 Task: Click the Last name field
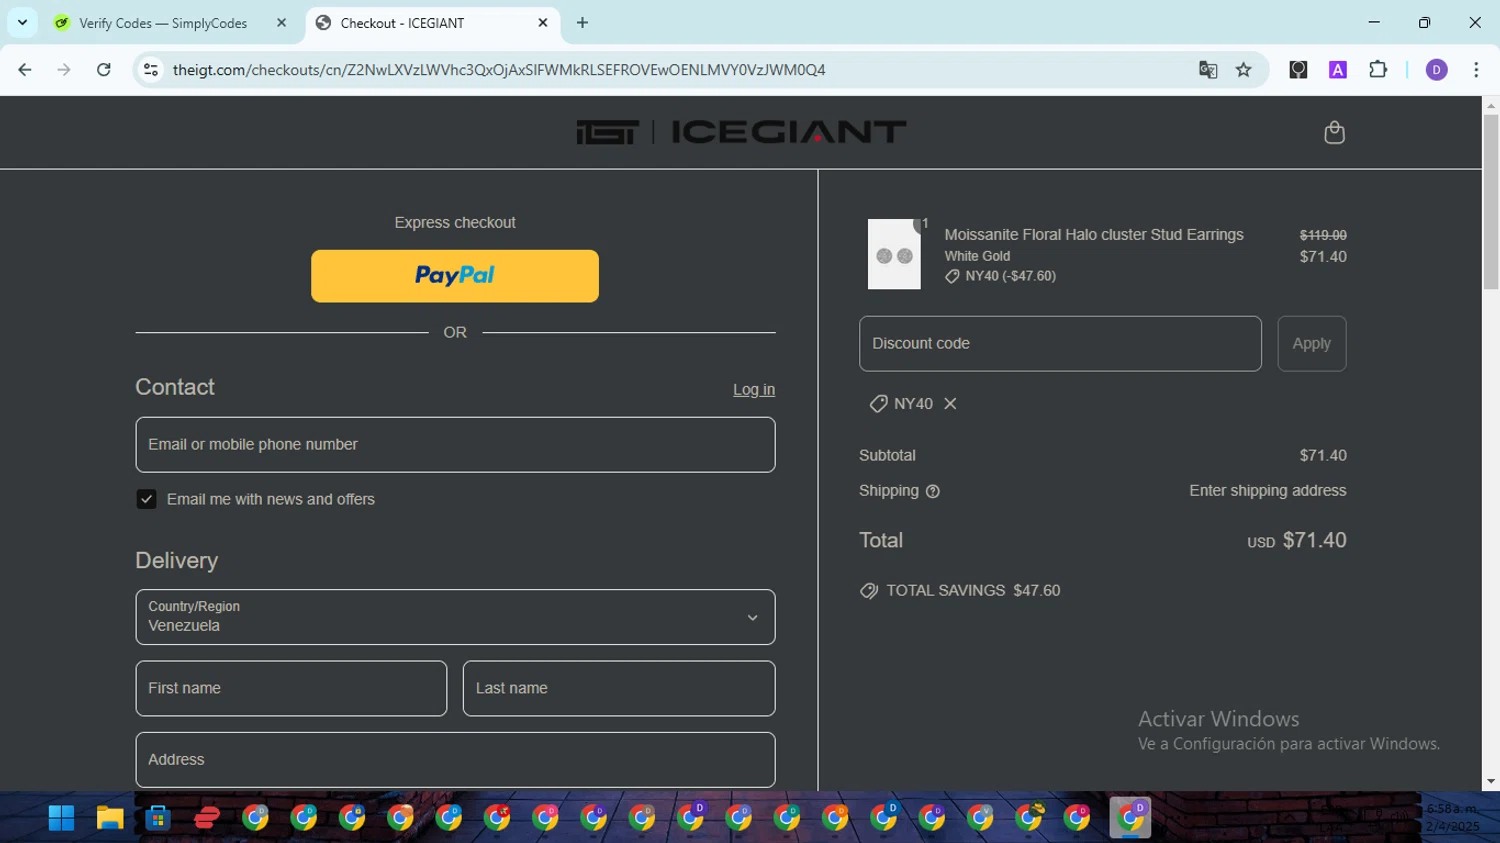coord(619,688)
